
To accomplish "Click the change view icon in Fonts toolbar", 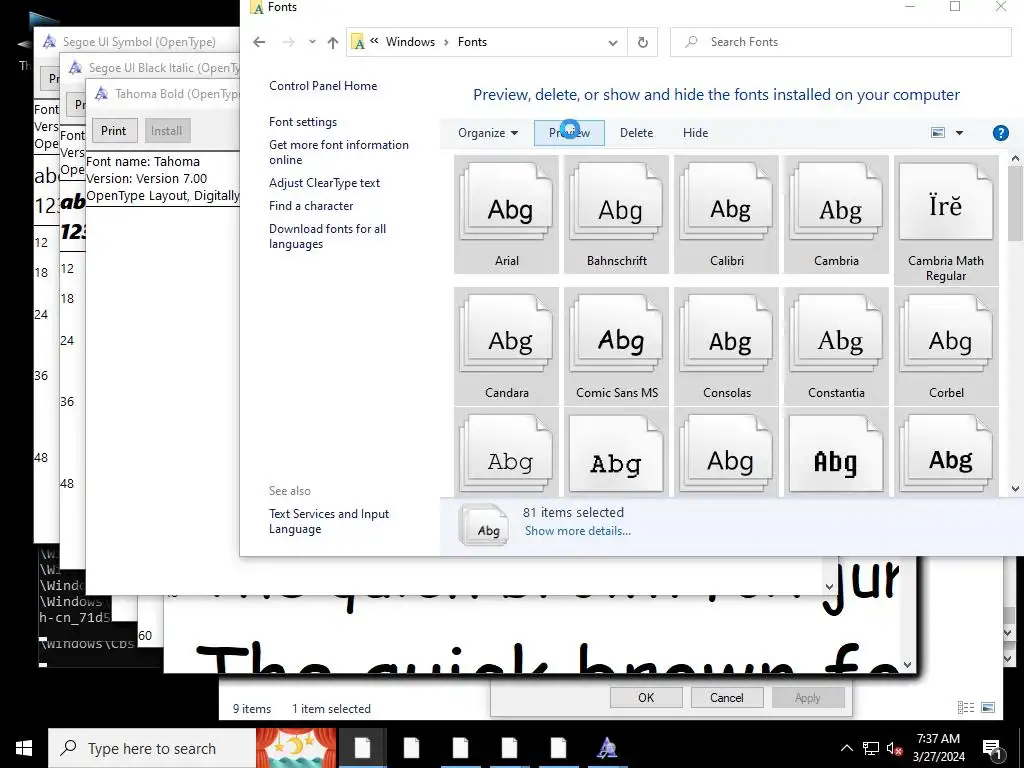I will tap(938, 133).
